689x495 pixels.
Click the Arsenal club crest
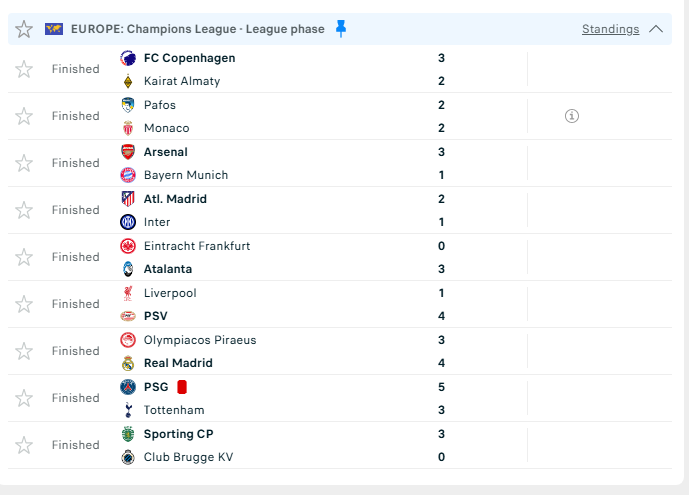click(x=127, y=152)
